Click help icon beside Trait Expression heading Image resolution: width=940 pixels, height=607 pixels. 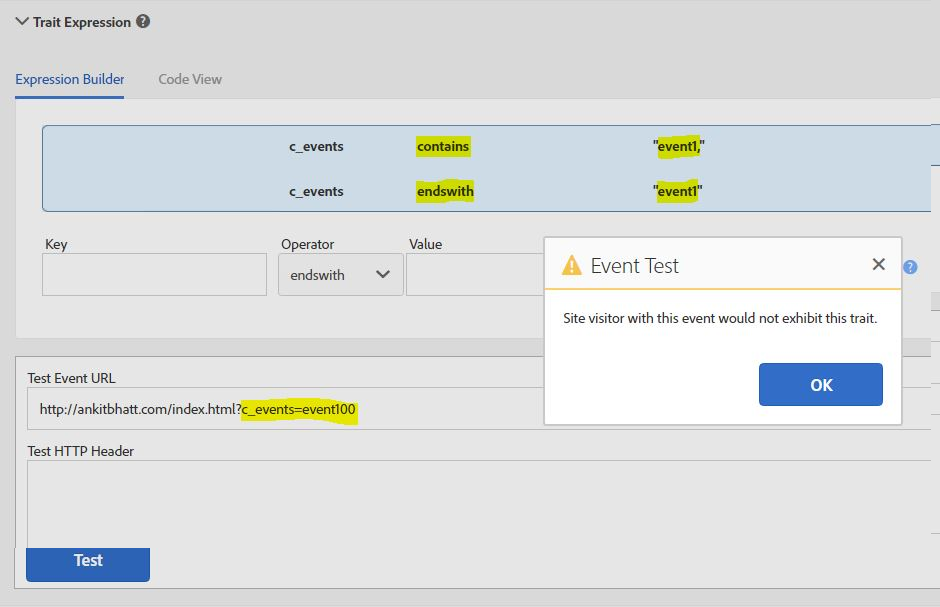tap(143, 21)
